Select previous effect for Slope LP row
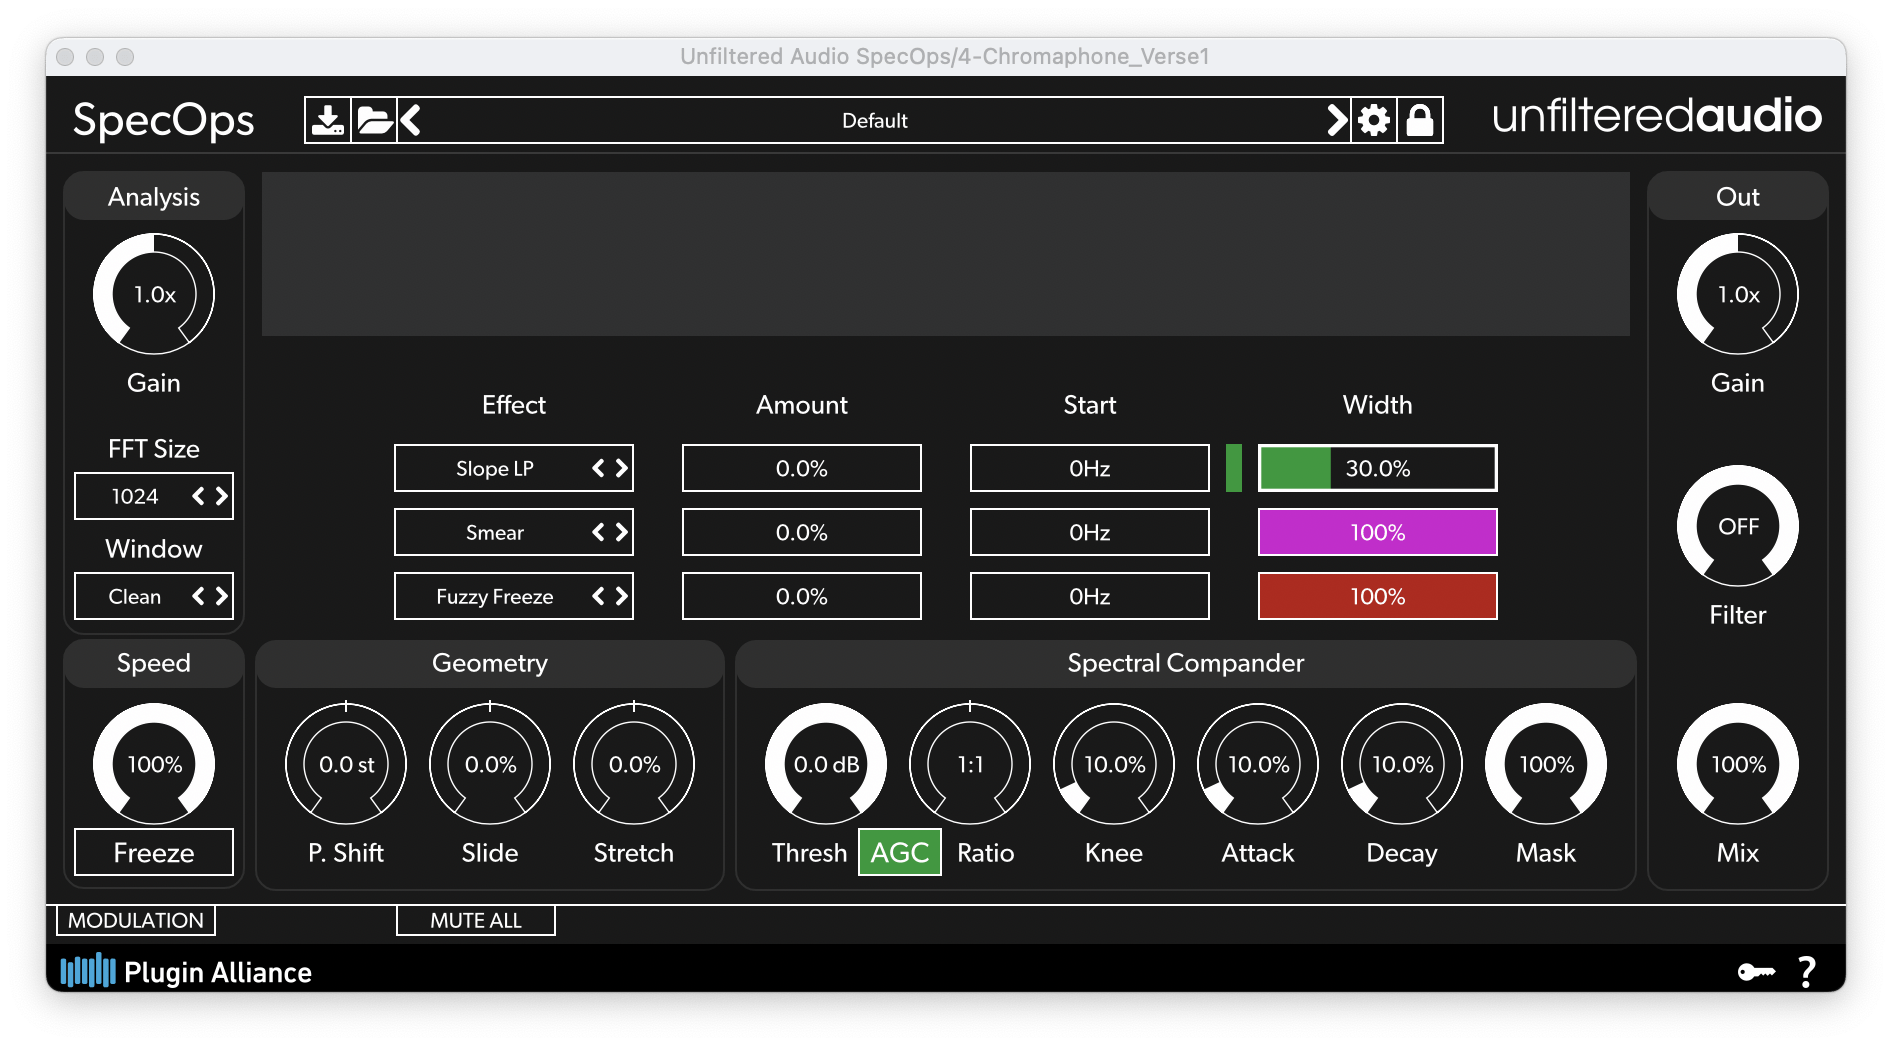 click(x=598, y=468)
